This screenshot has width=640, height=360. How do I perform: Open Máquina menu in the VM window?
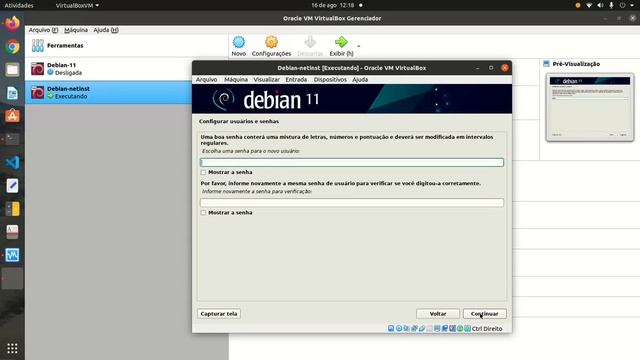[x=236, y=80]
